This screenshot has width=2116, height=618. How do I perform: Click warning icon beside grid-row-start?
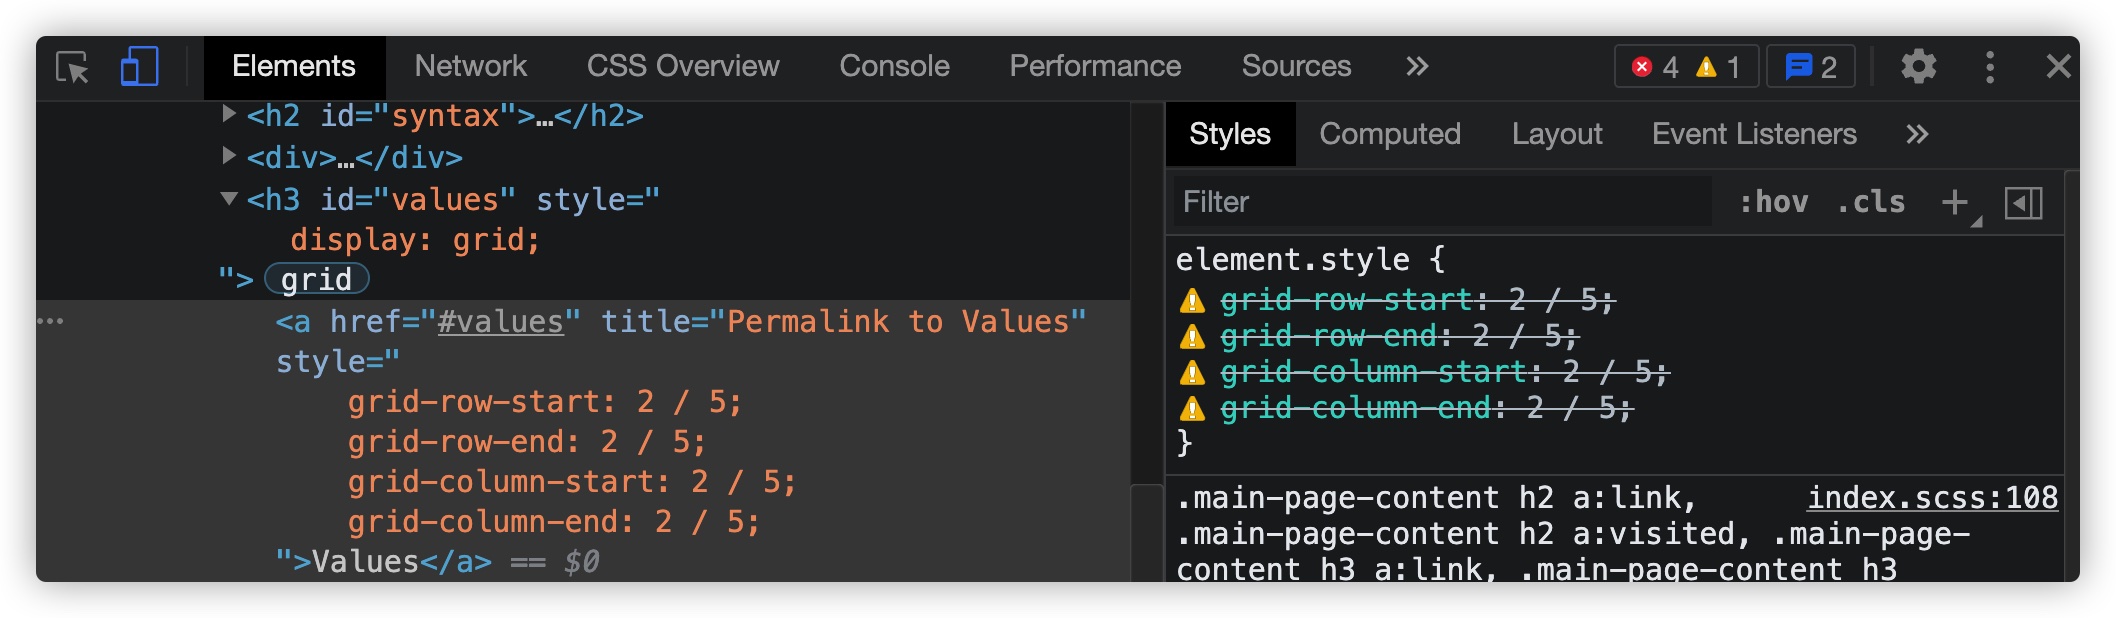pos(1192,300)
